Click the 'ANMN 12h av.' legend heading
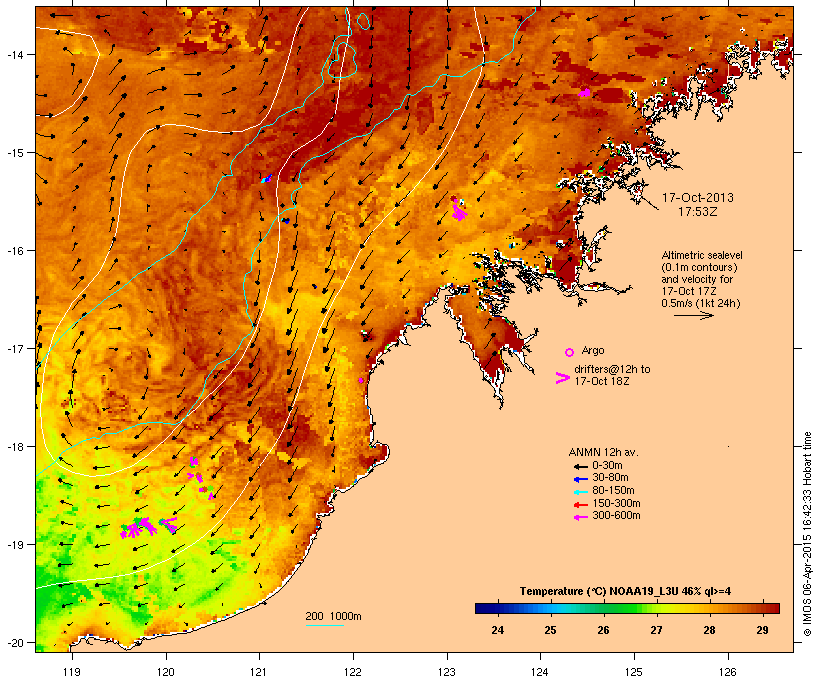Image resolution: width=820 pixels, height=680 pixels. [603, 452]
